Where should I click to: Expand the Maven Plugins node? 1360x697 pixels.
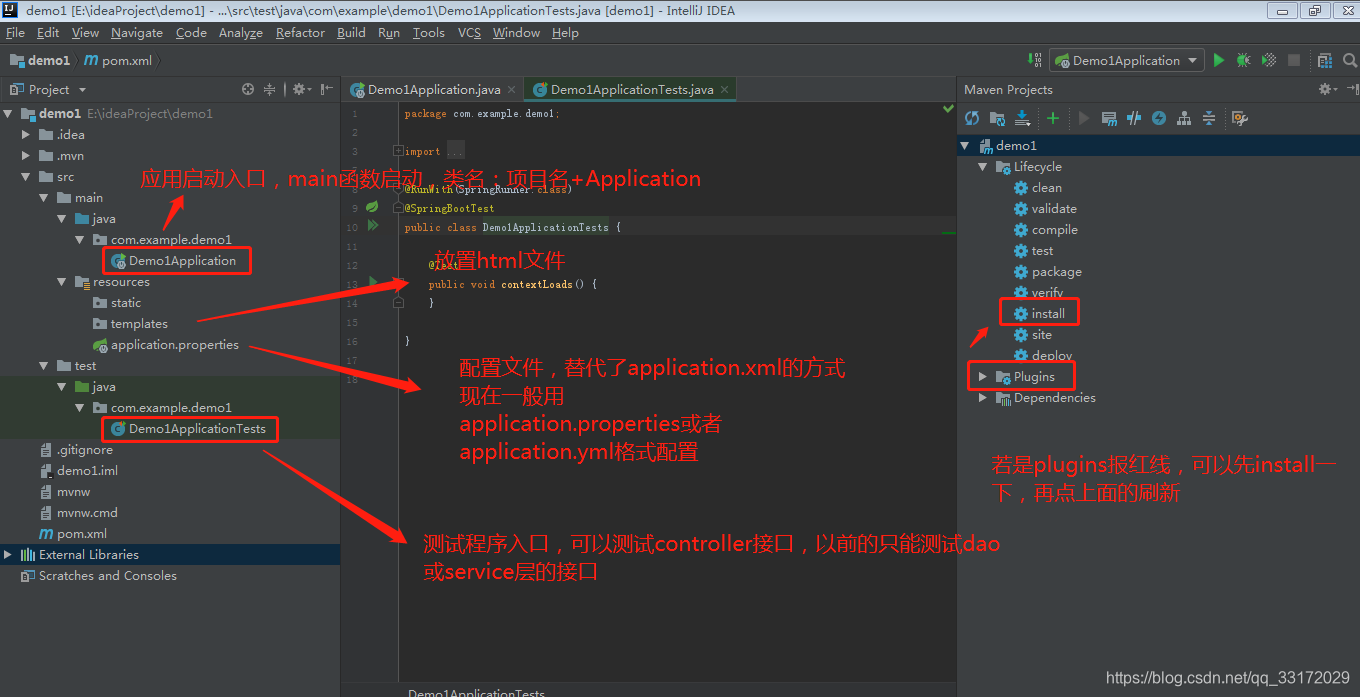983,376
